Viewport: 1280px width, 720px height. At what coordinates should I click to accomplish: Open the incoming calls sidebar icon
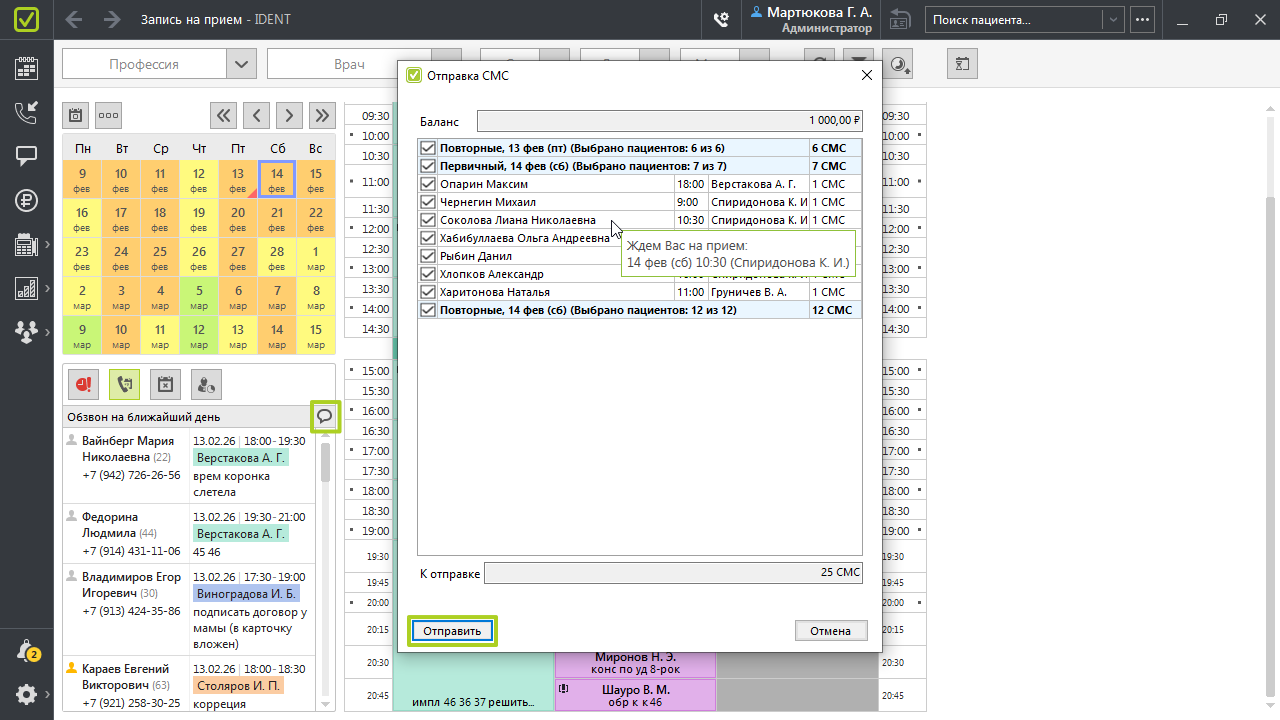(26, 112)
